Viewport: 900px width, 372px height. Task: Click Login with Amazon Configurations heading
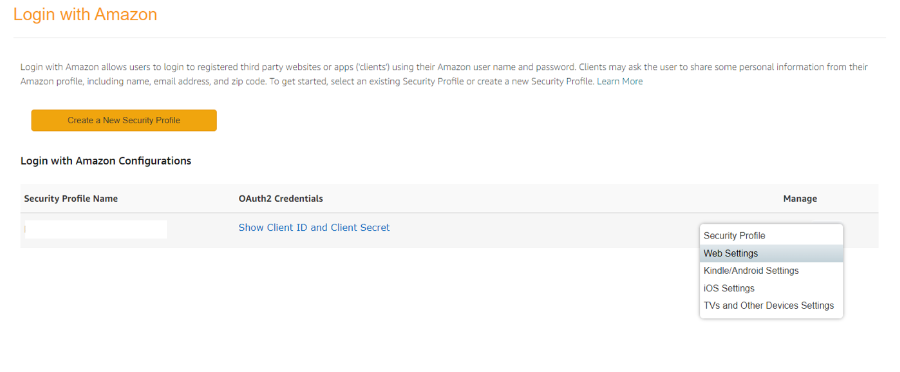pos(106,161)
